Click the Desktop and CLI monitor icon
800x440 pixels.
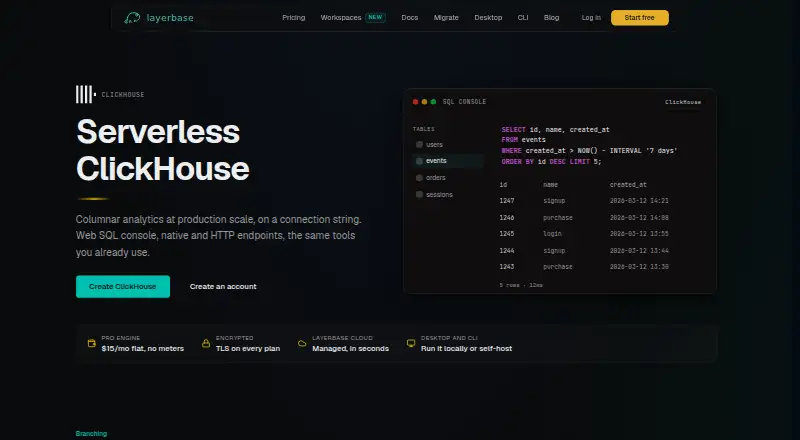click(411, 343)
